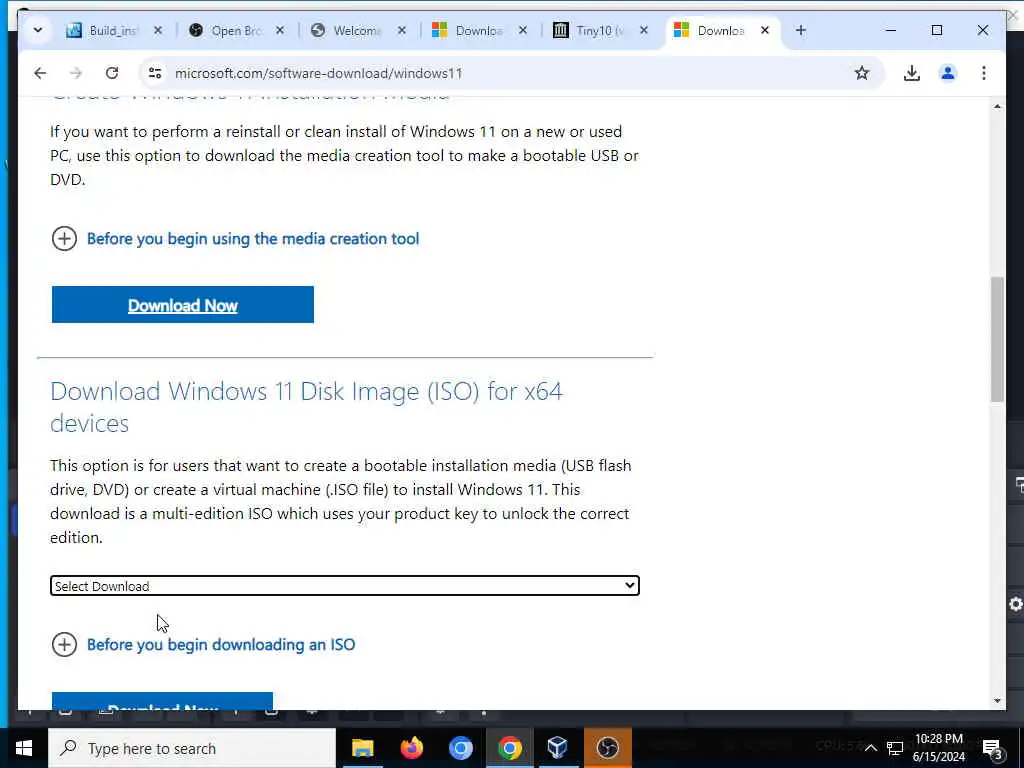Expand Before you begin downloading an ISO
The height and width of the screenshot is (768, 1024).
coord(64,645)
